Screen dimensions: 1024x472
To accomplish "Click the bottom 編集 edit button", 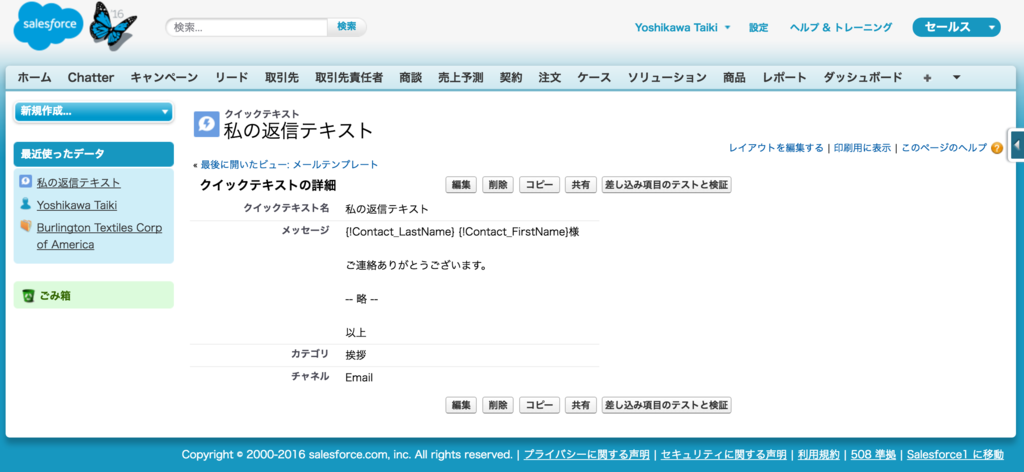I will point(461,405).
